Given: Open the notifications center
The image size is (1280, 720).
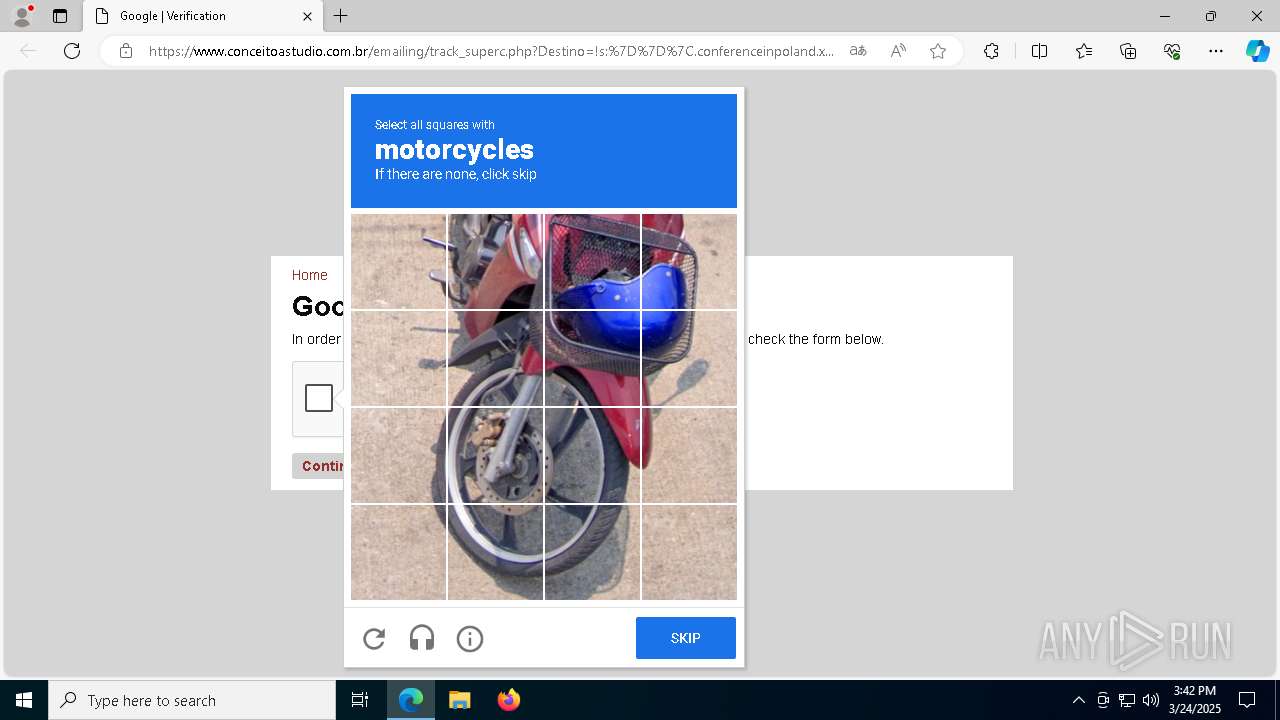Looking at the screenshot, I should point(1247,700).
